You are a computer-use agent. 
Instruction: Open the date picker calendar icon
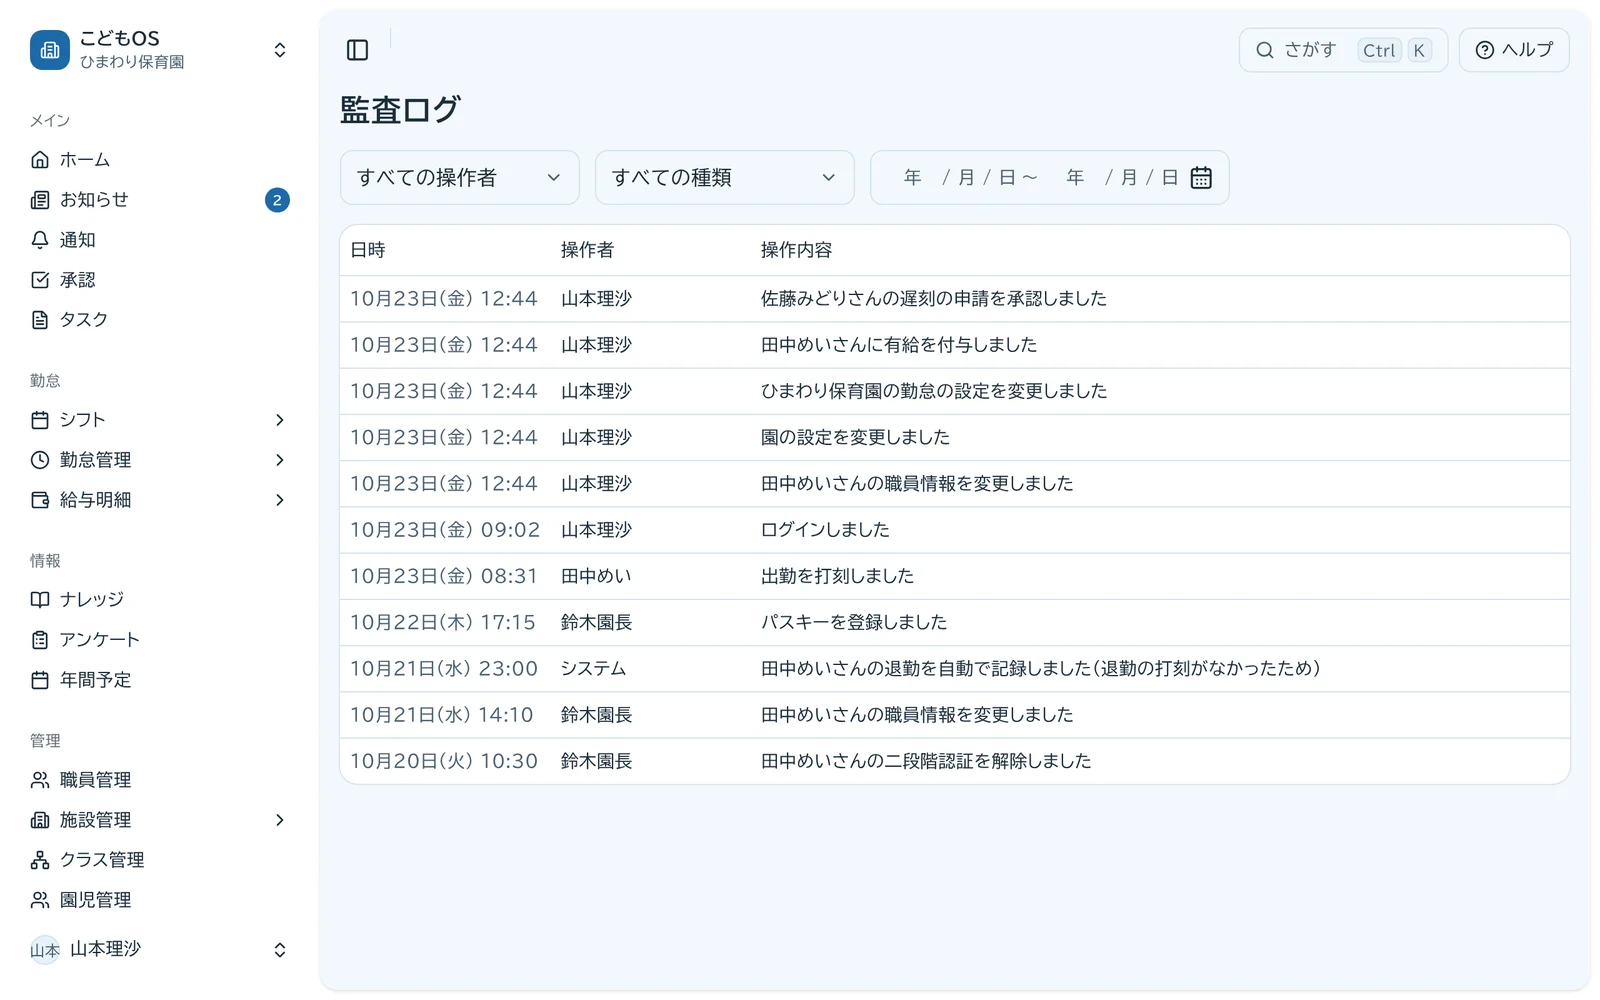click(1201, 178)
